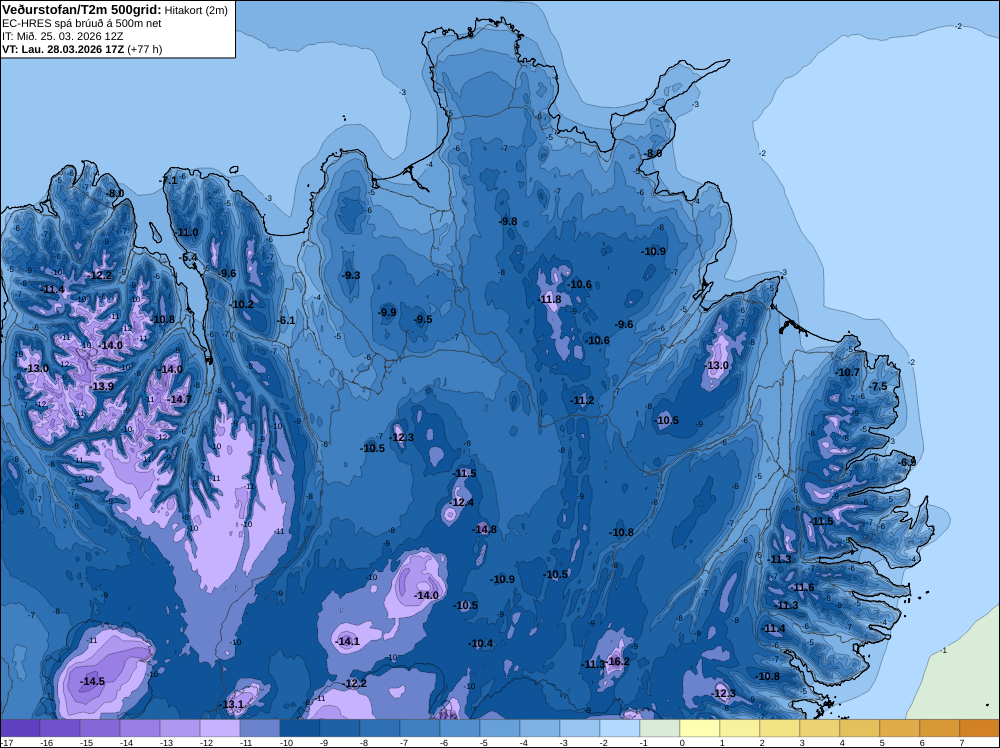The width and height of the screenshot is (1000, 748).
Task: Select the pale yellow legend swatch after 0
Action: click(700, 728)
